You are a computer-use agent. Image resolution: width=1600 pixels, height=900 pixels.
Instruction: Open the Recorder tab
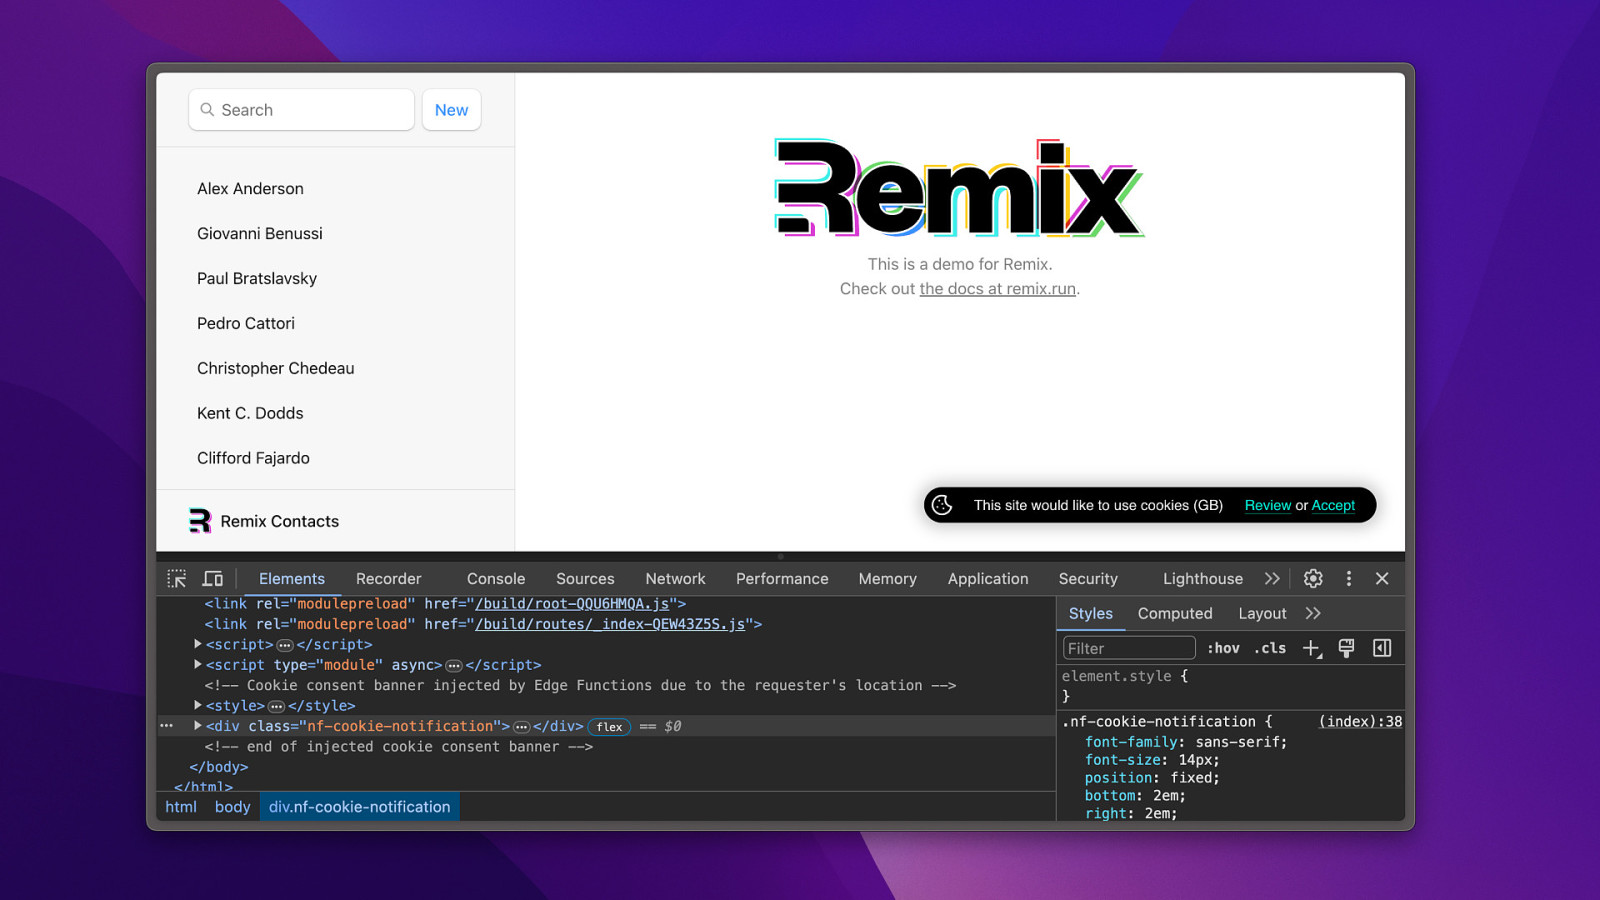(x=388, y=578)
